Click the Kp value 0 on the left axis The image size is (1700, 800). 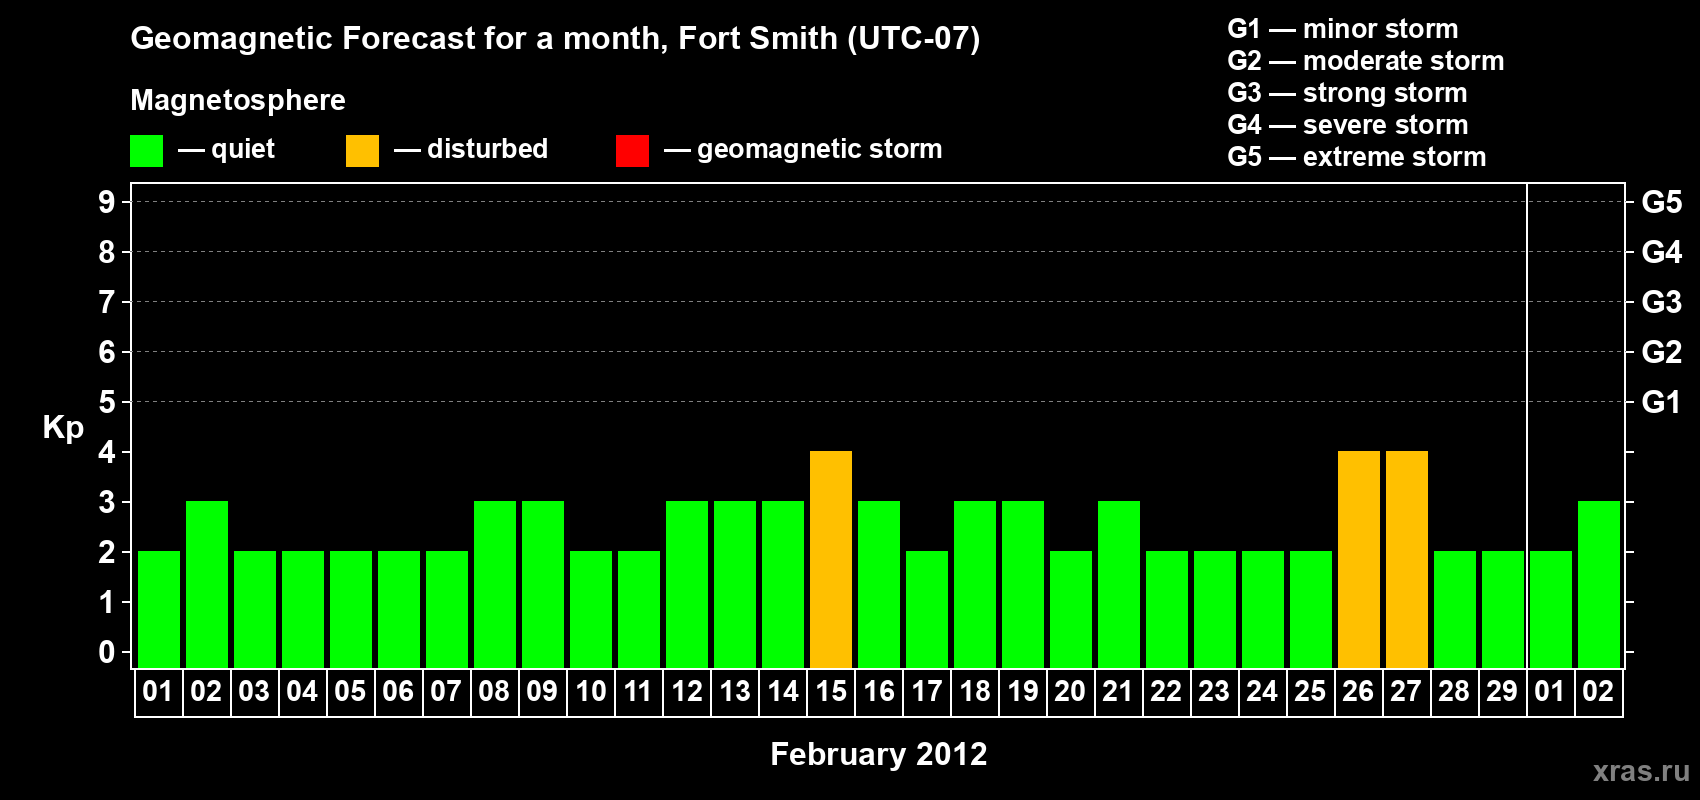pos(107,652)
